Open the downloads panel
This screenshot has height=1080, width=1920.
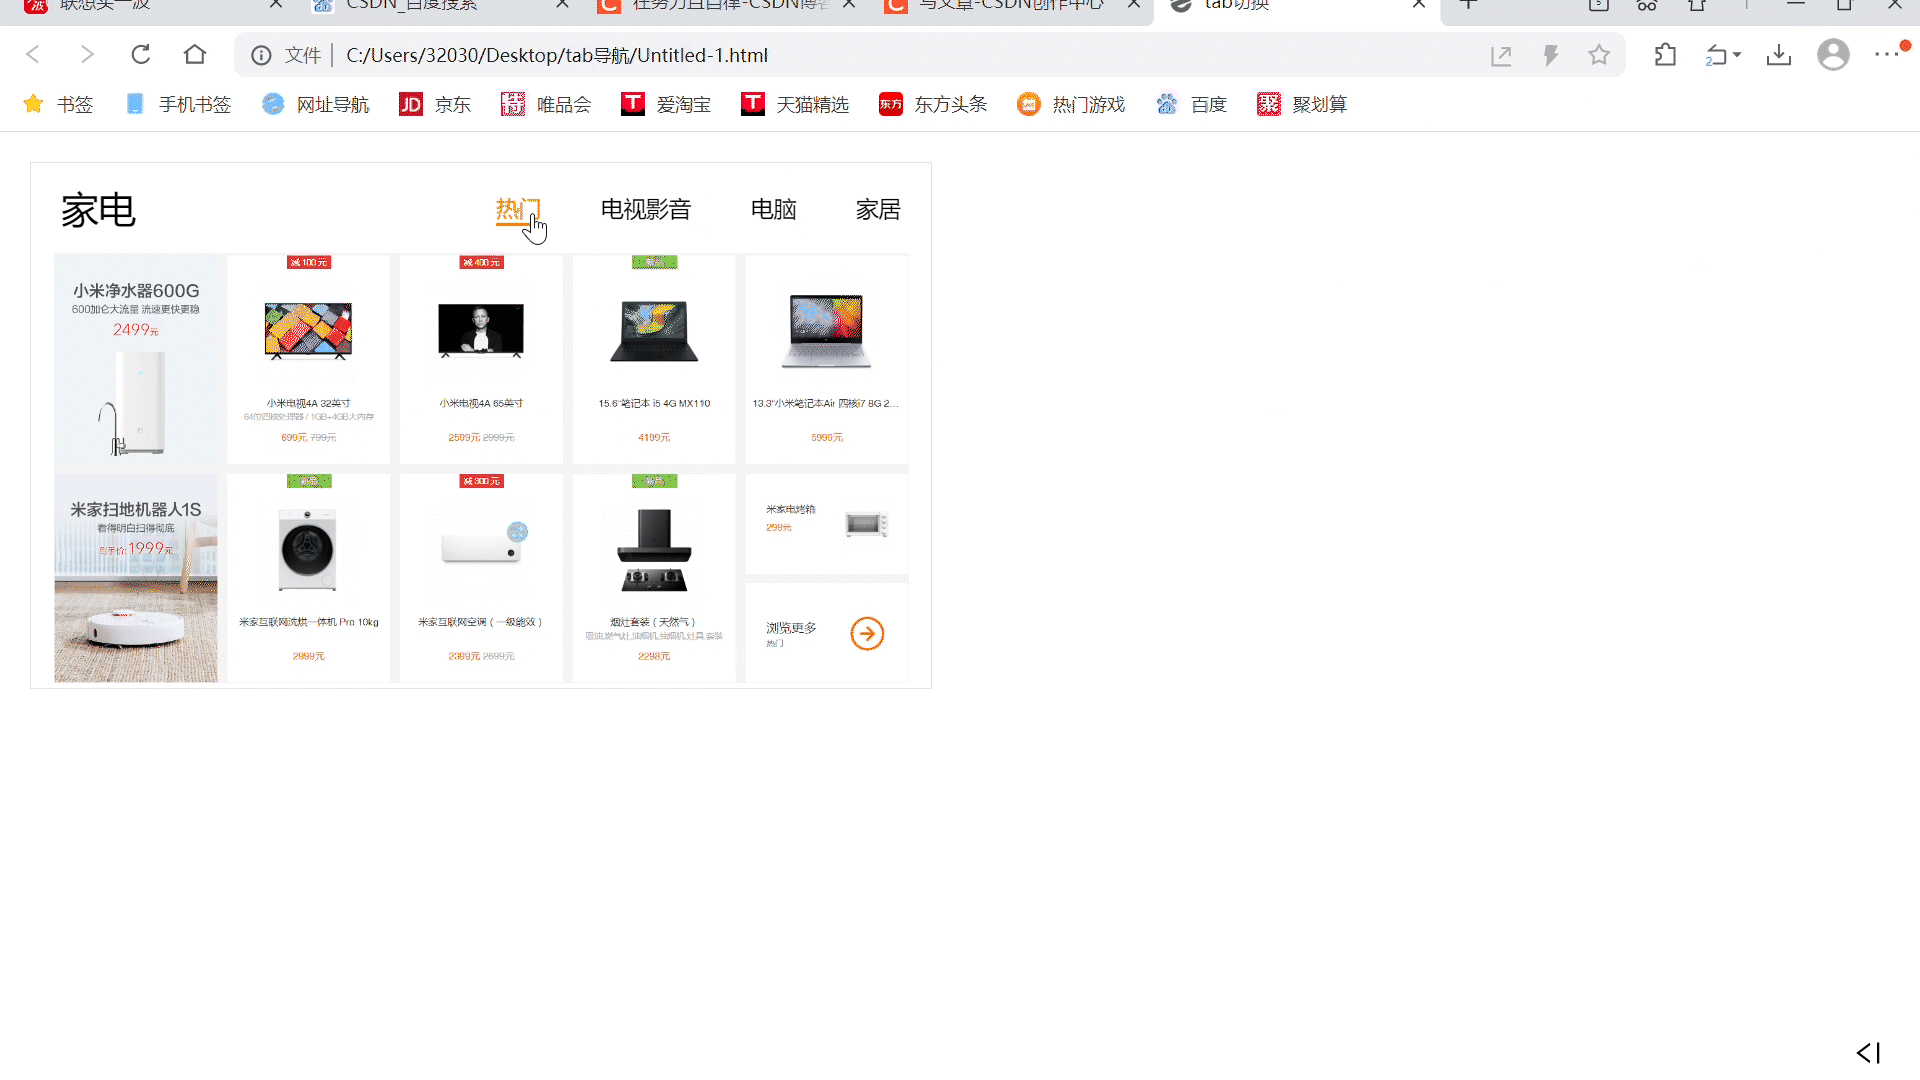click(1779, 55)
